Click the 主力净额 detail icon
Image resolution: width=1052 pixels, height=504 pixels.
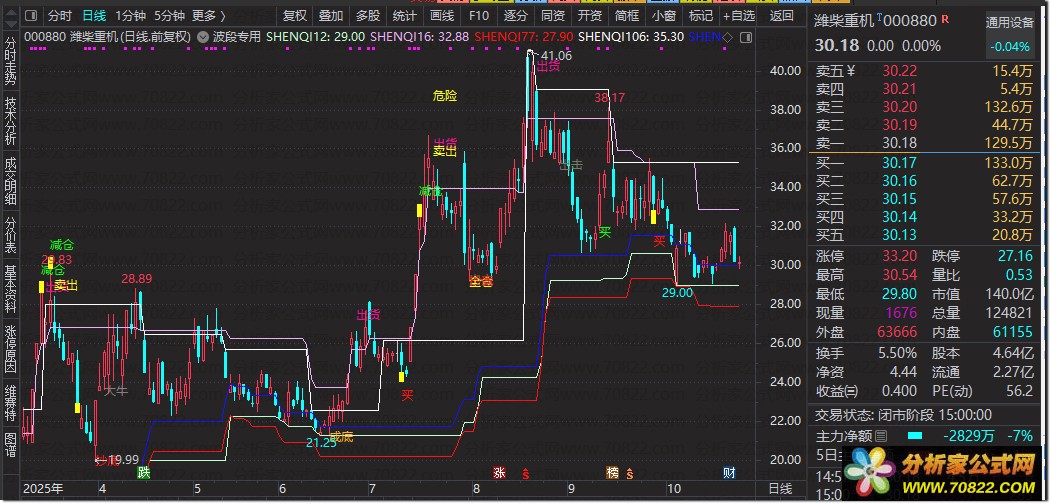[x=881, y=436]
